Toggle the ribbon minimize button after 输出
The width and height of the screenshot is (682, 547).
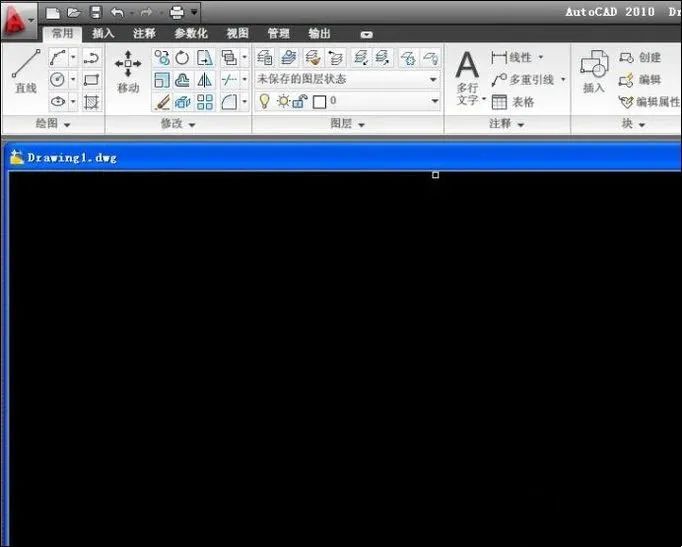point(367,34)
